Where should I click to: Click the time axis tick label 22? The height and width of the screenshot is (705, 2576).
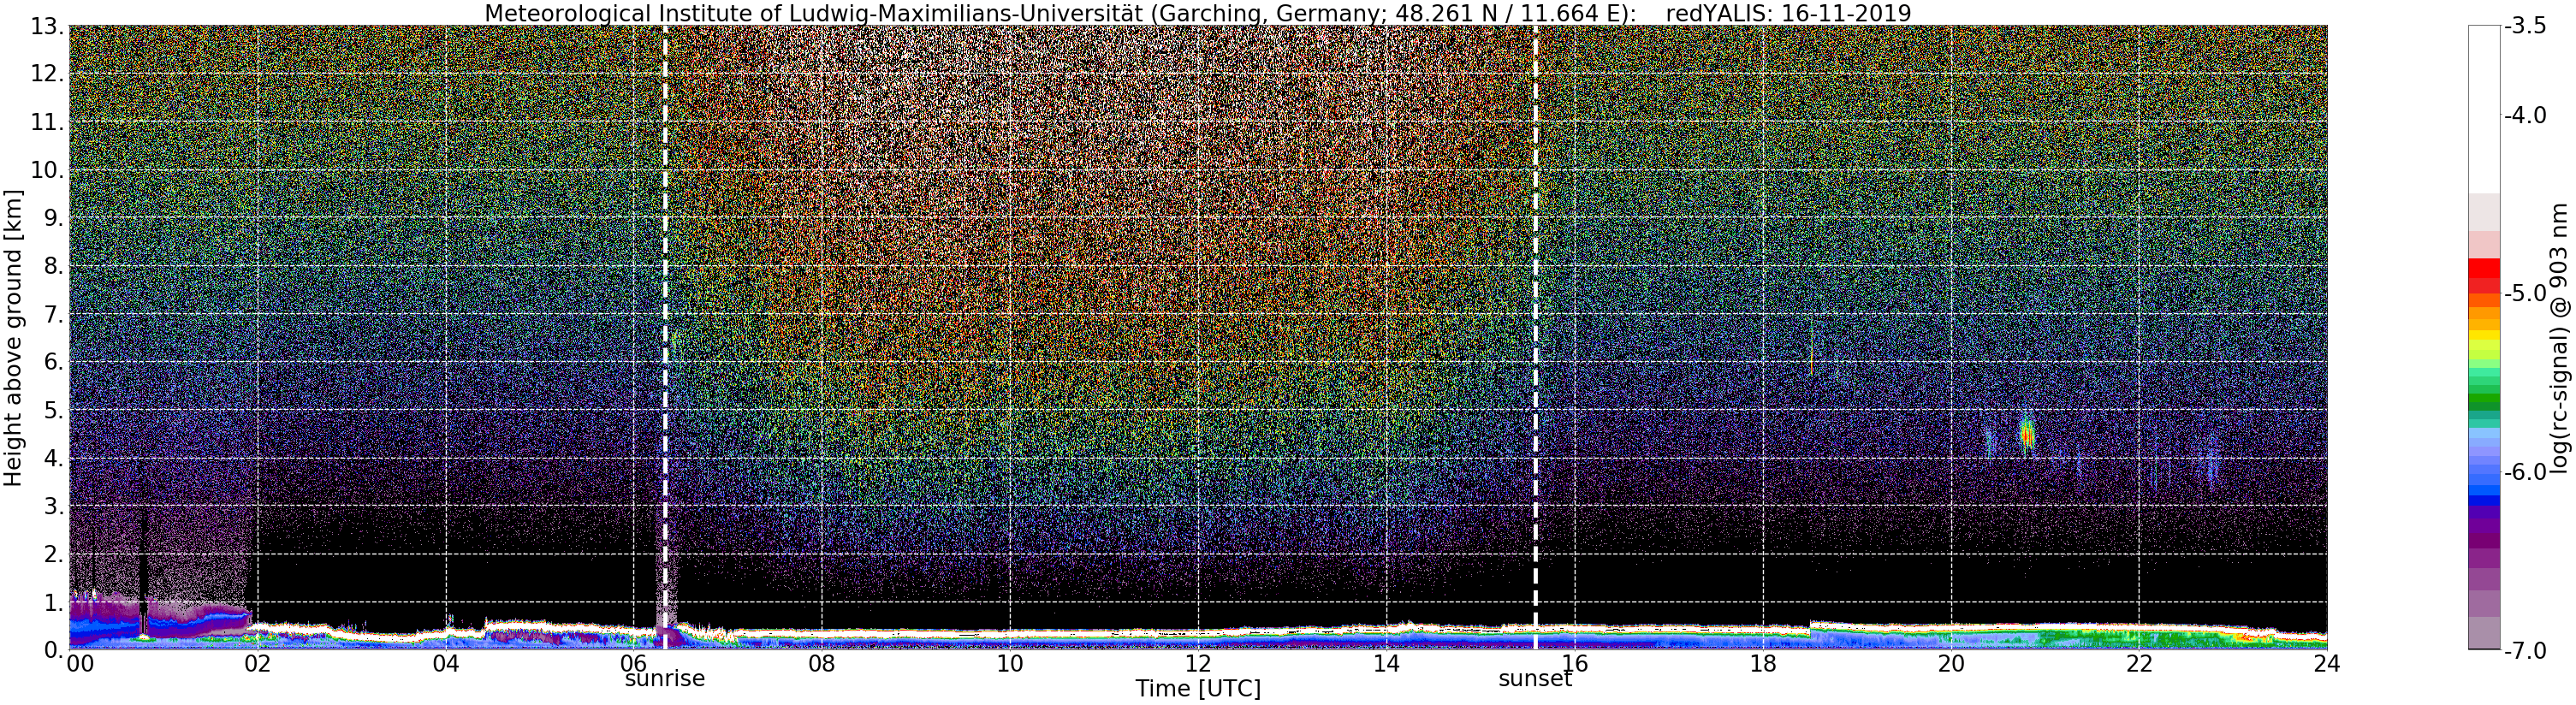(x=2139, y=664)
